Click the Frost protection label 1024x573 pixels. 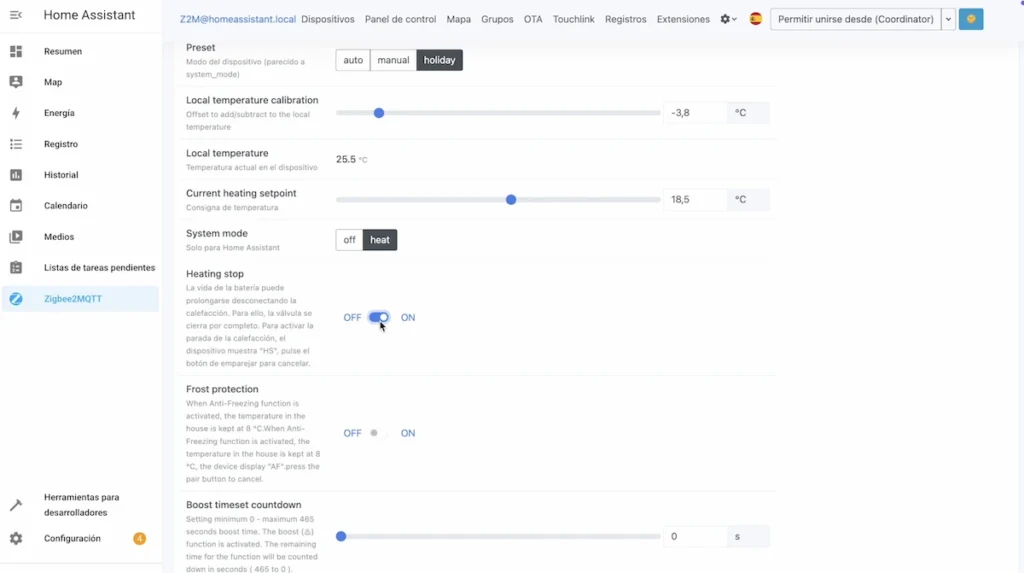click(x=222, y=389)
